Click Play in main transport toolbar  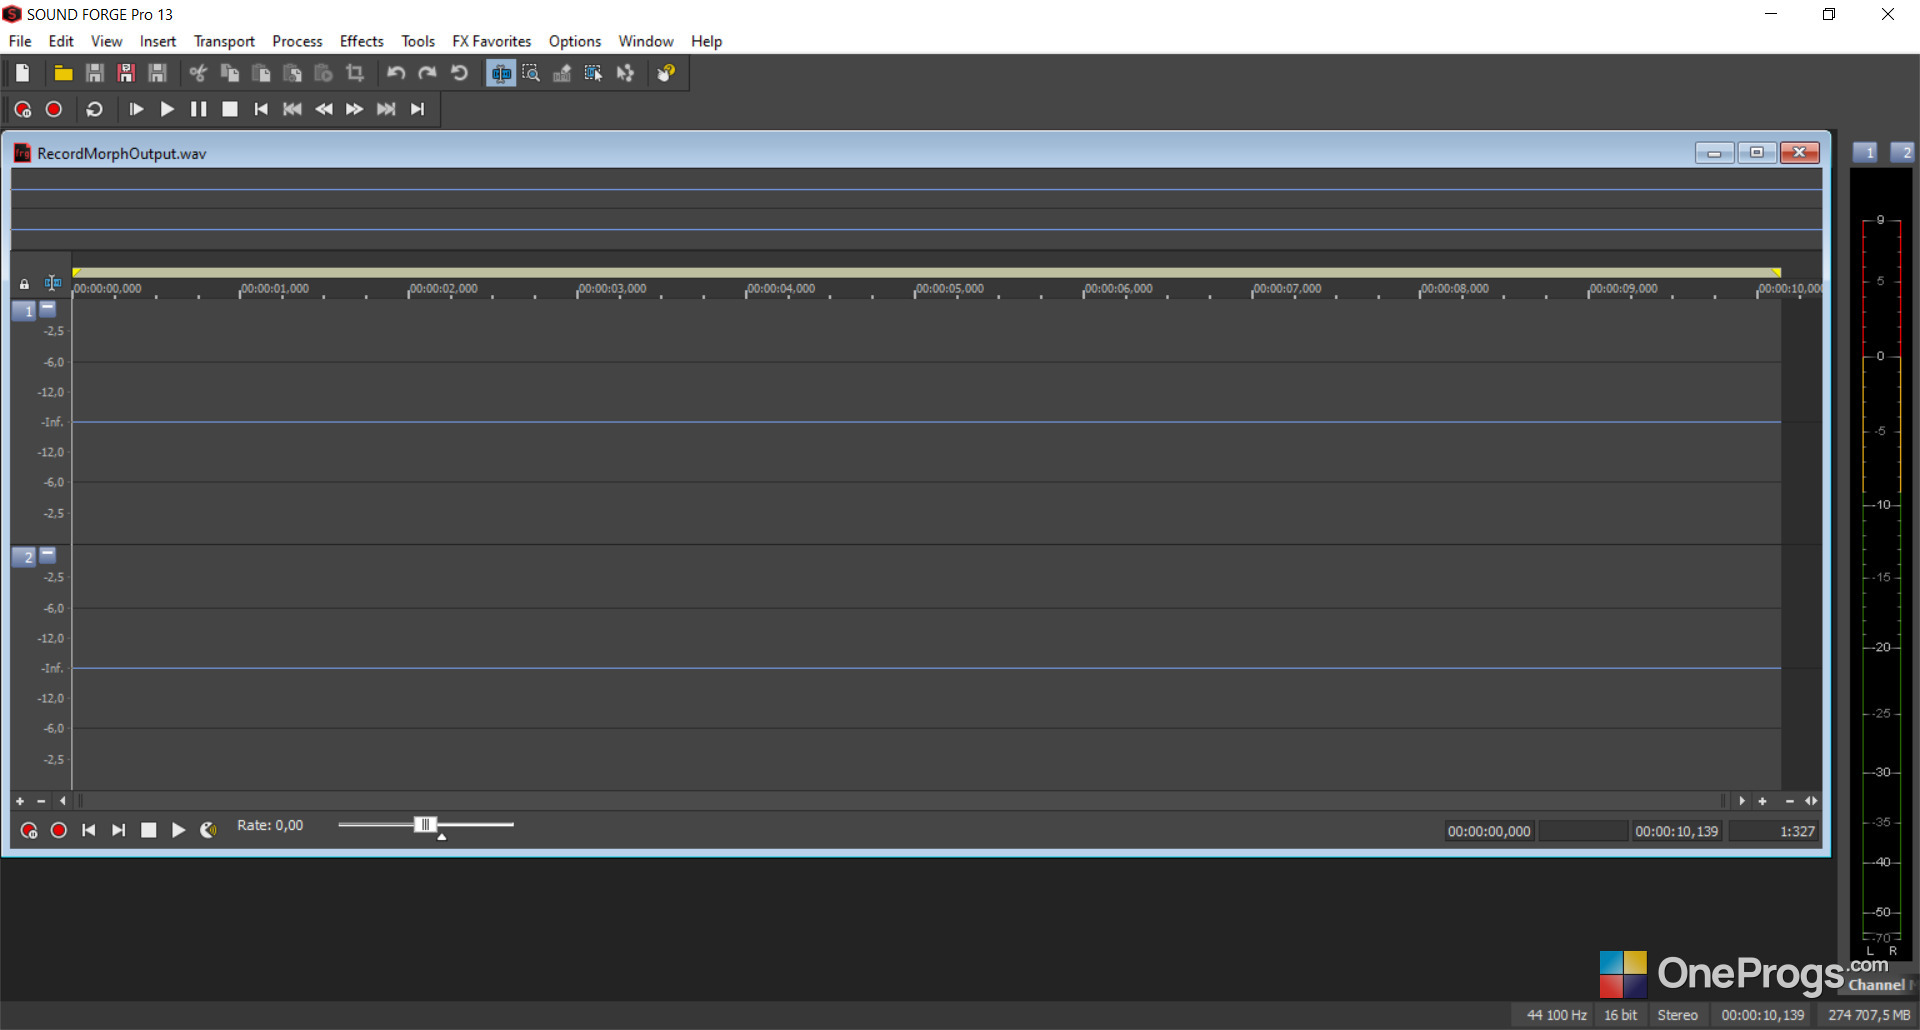click(x=167, y=109)
